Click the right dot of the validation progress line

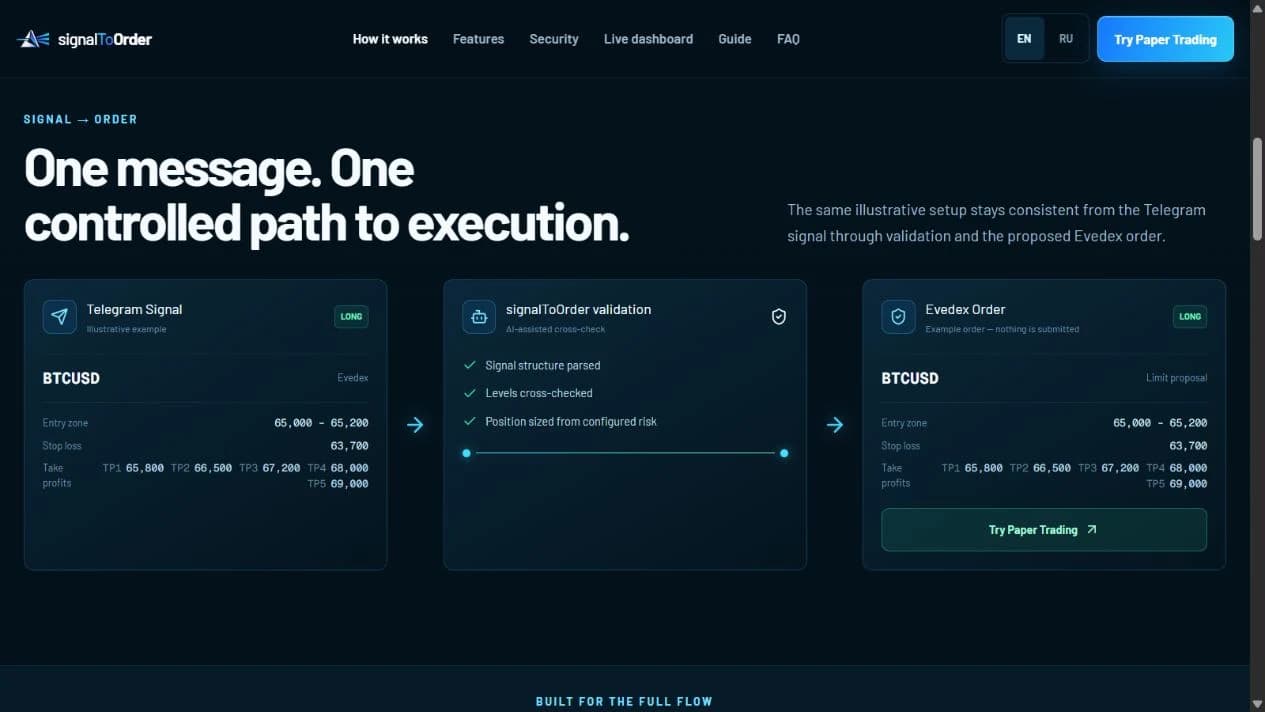click(x=784, y=453)
